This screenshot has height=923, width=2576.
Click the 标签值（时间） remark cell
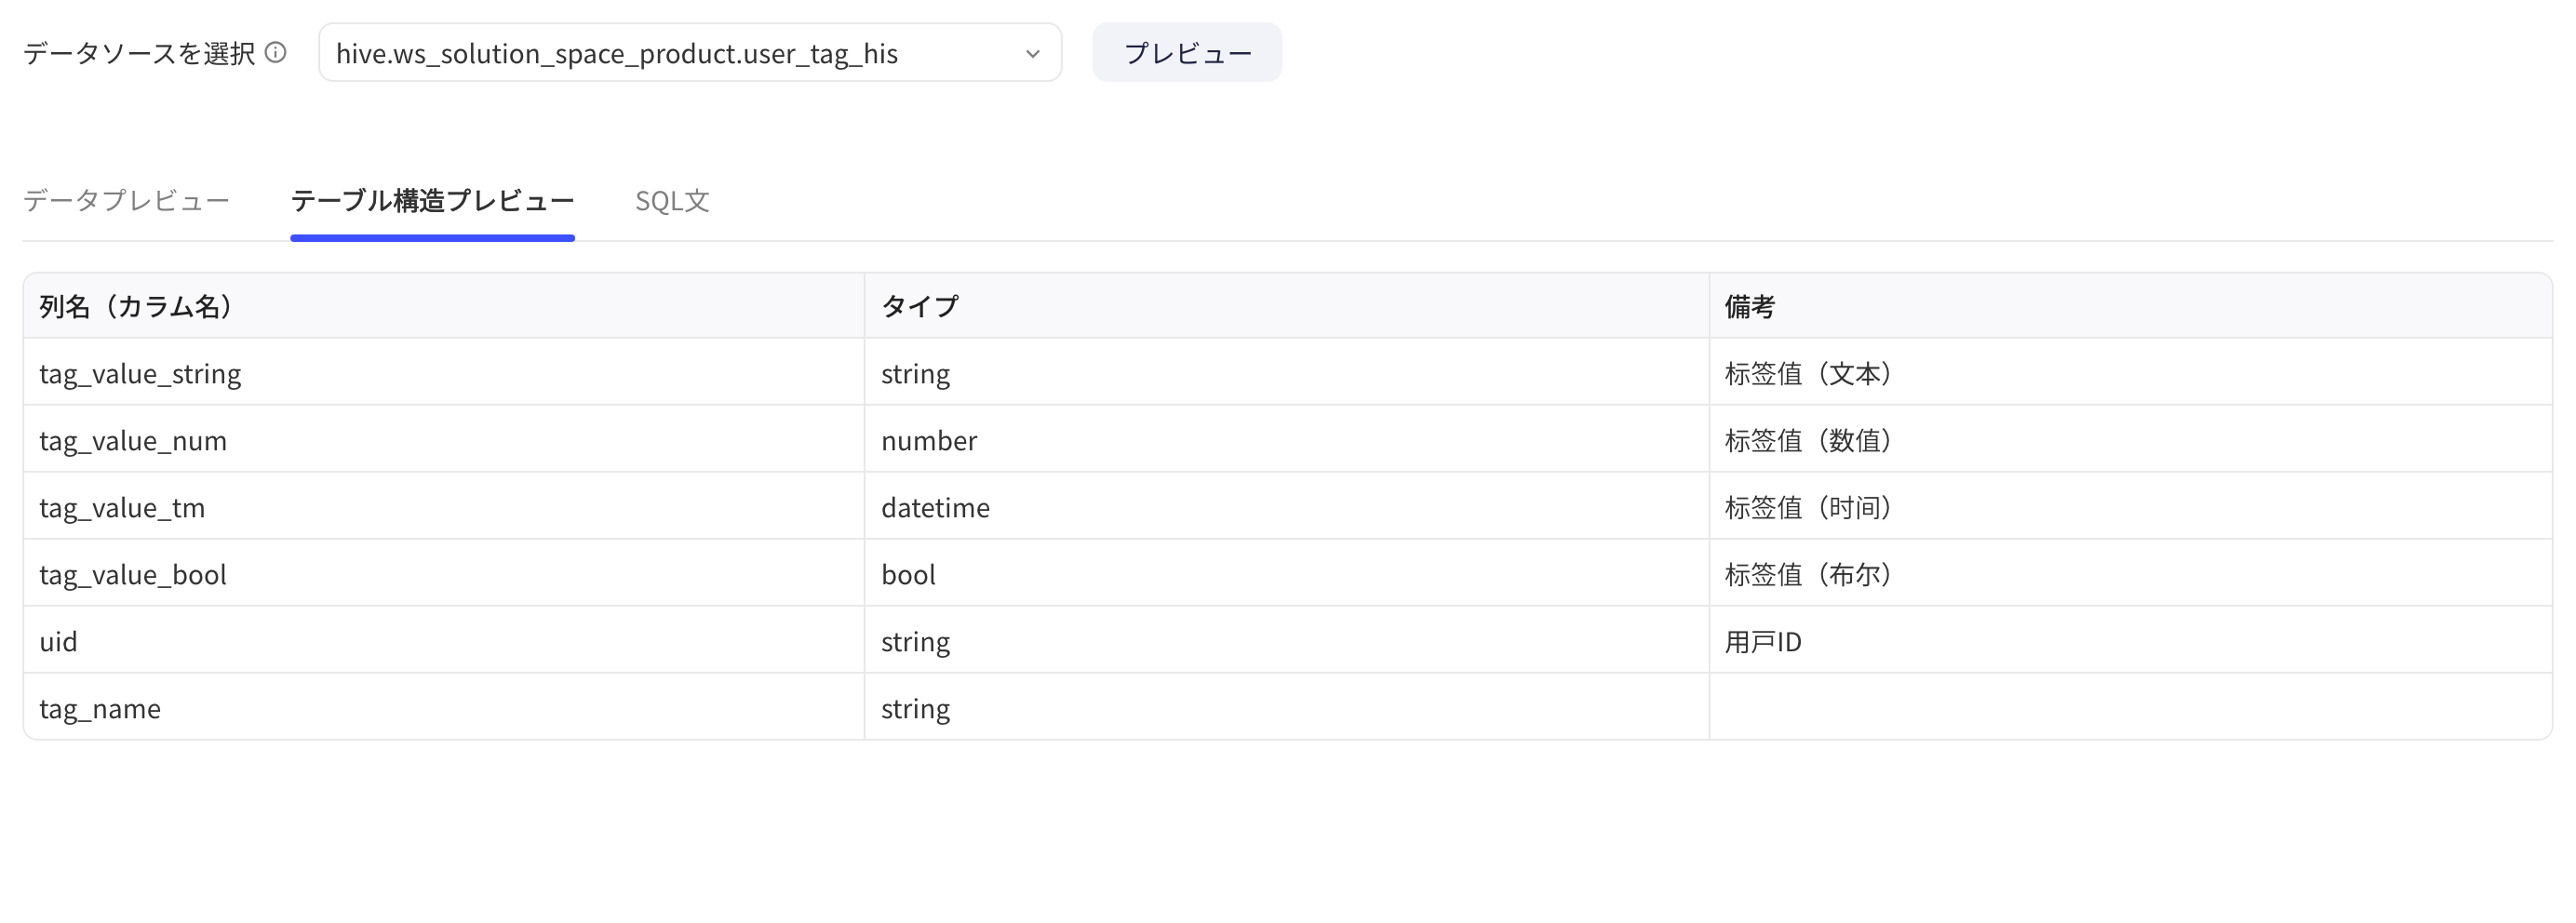(2131, 506)
